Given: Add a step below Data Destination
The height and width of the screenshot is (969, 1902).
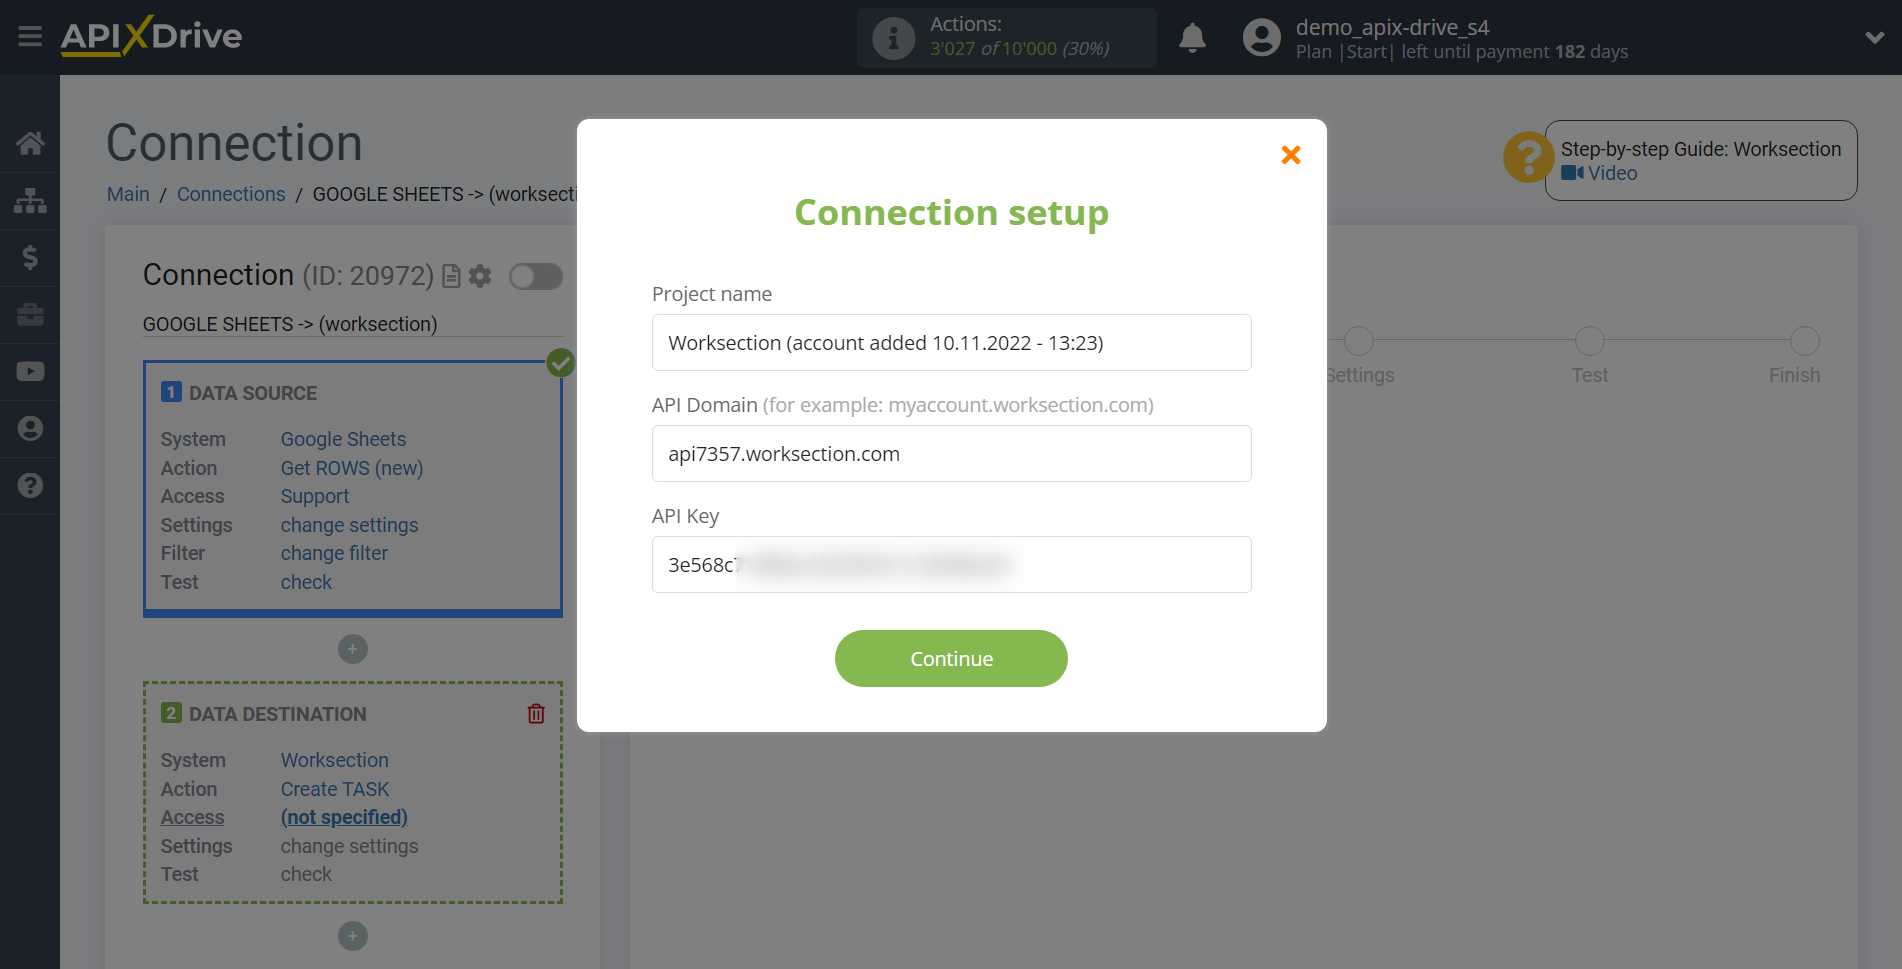Looking at the screenshot, I should coord(352,936).
